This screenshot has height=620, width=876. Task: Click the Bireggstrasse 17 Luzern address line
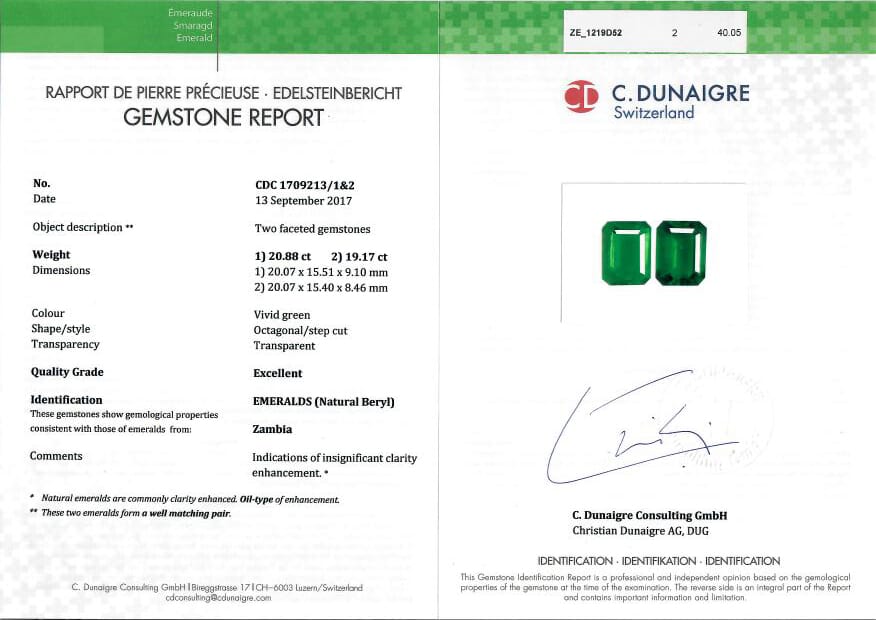(217, 588)
